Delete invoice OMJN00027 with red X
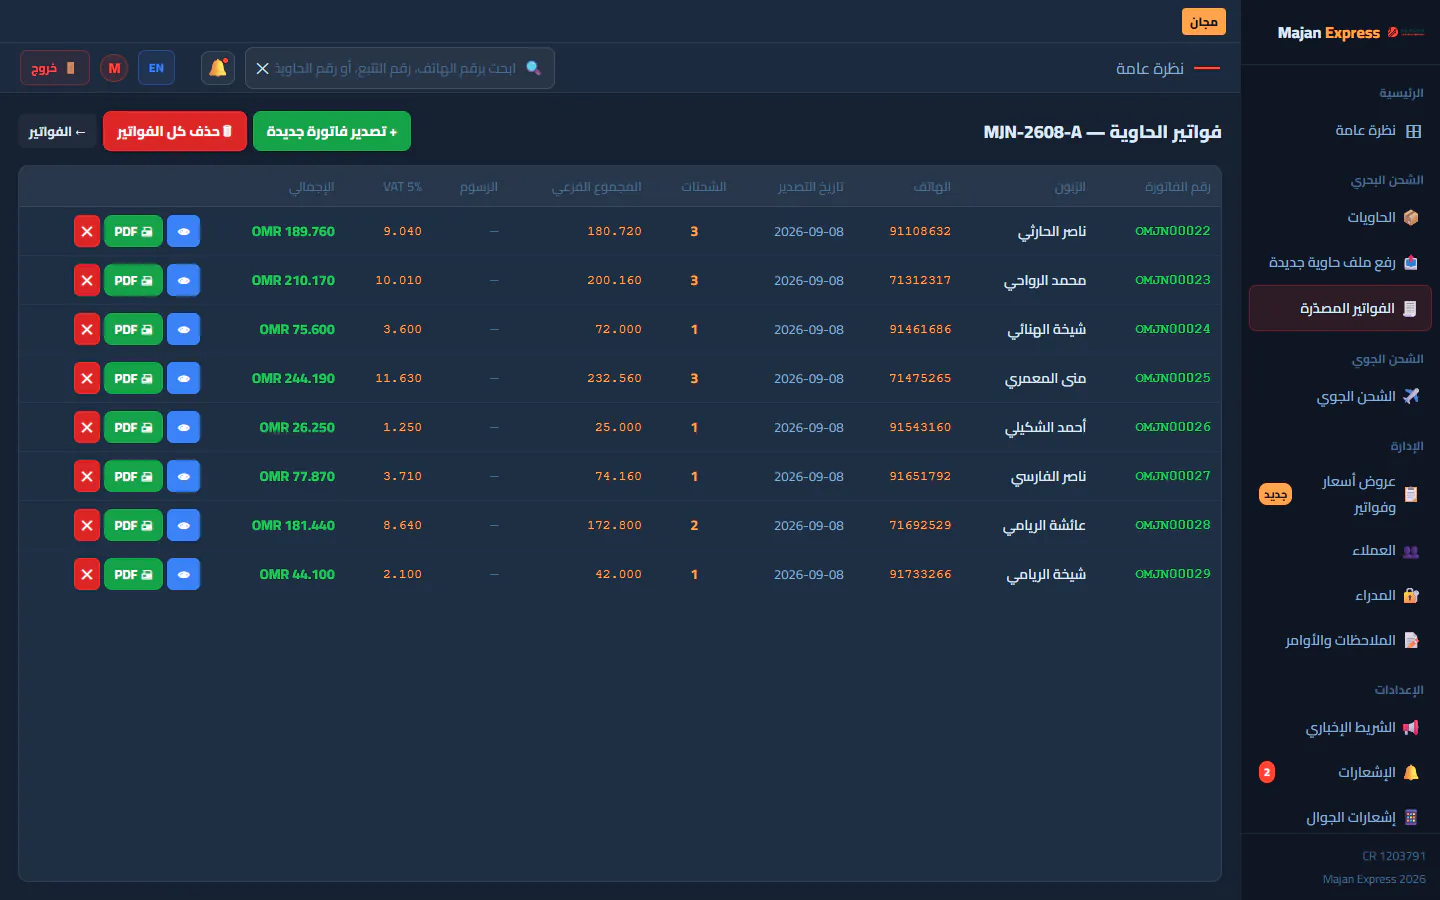 click(87, 476)
